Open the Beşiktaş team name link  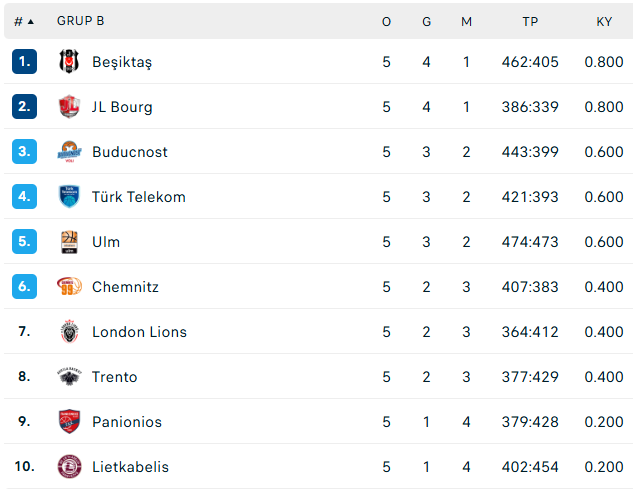point(122,62)
